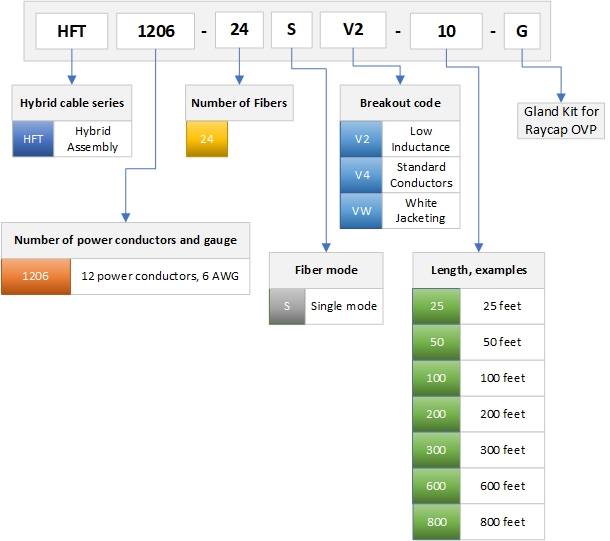Select the blue V4 breakout code cell
The height and width of the screenshot is (541, 610).
tap(361, 175)
